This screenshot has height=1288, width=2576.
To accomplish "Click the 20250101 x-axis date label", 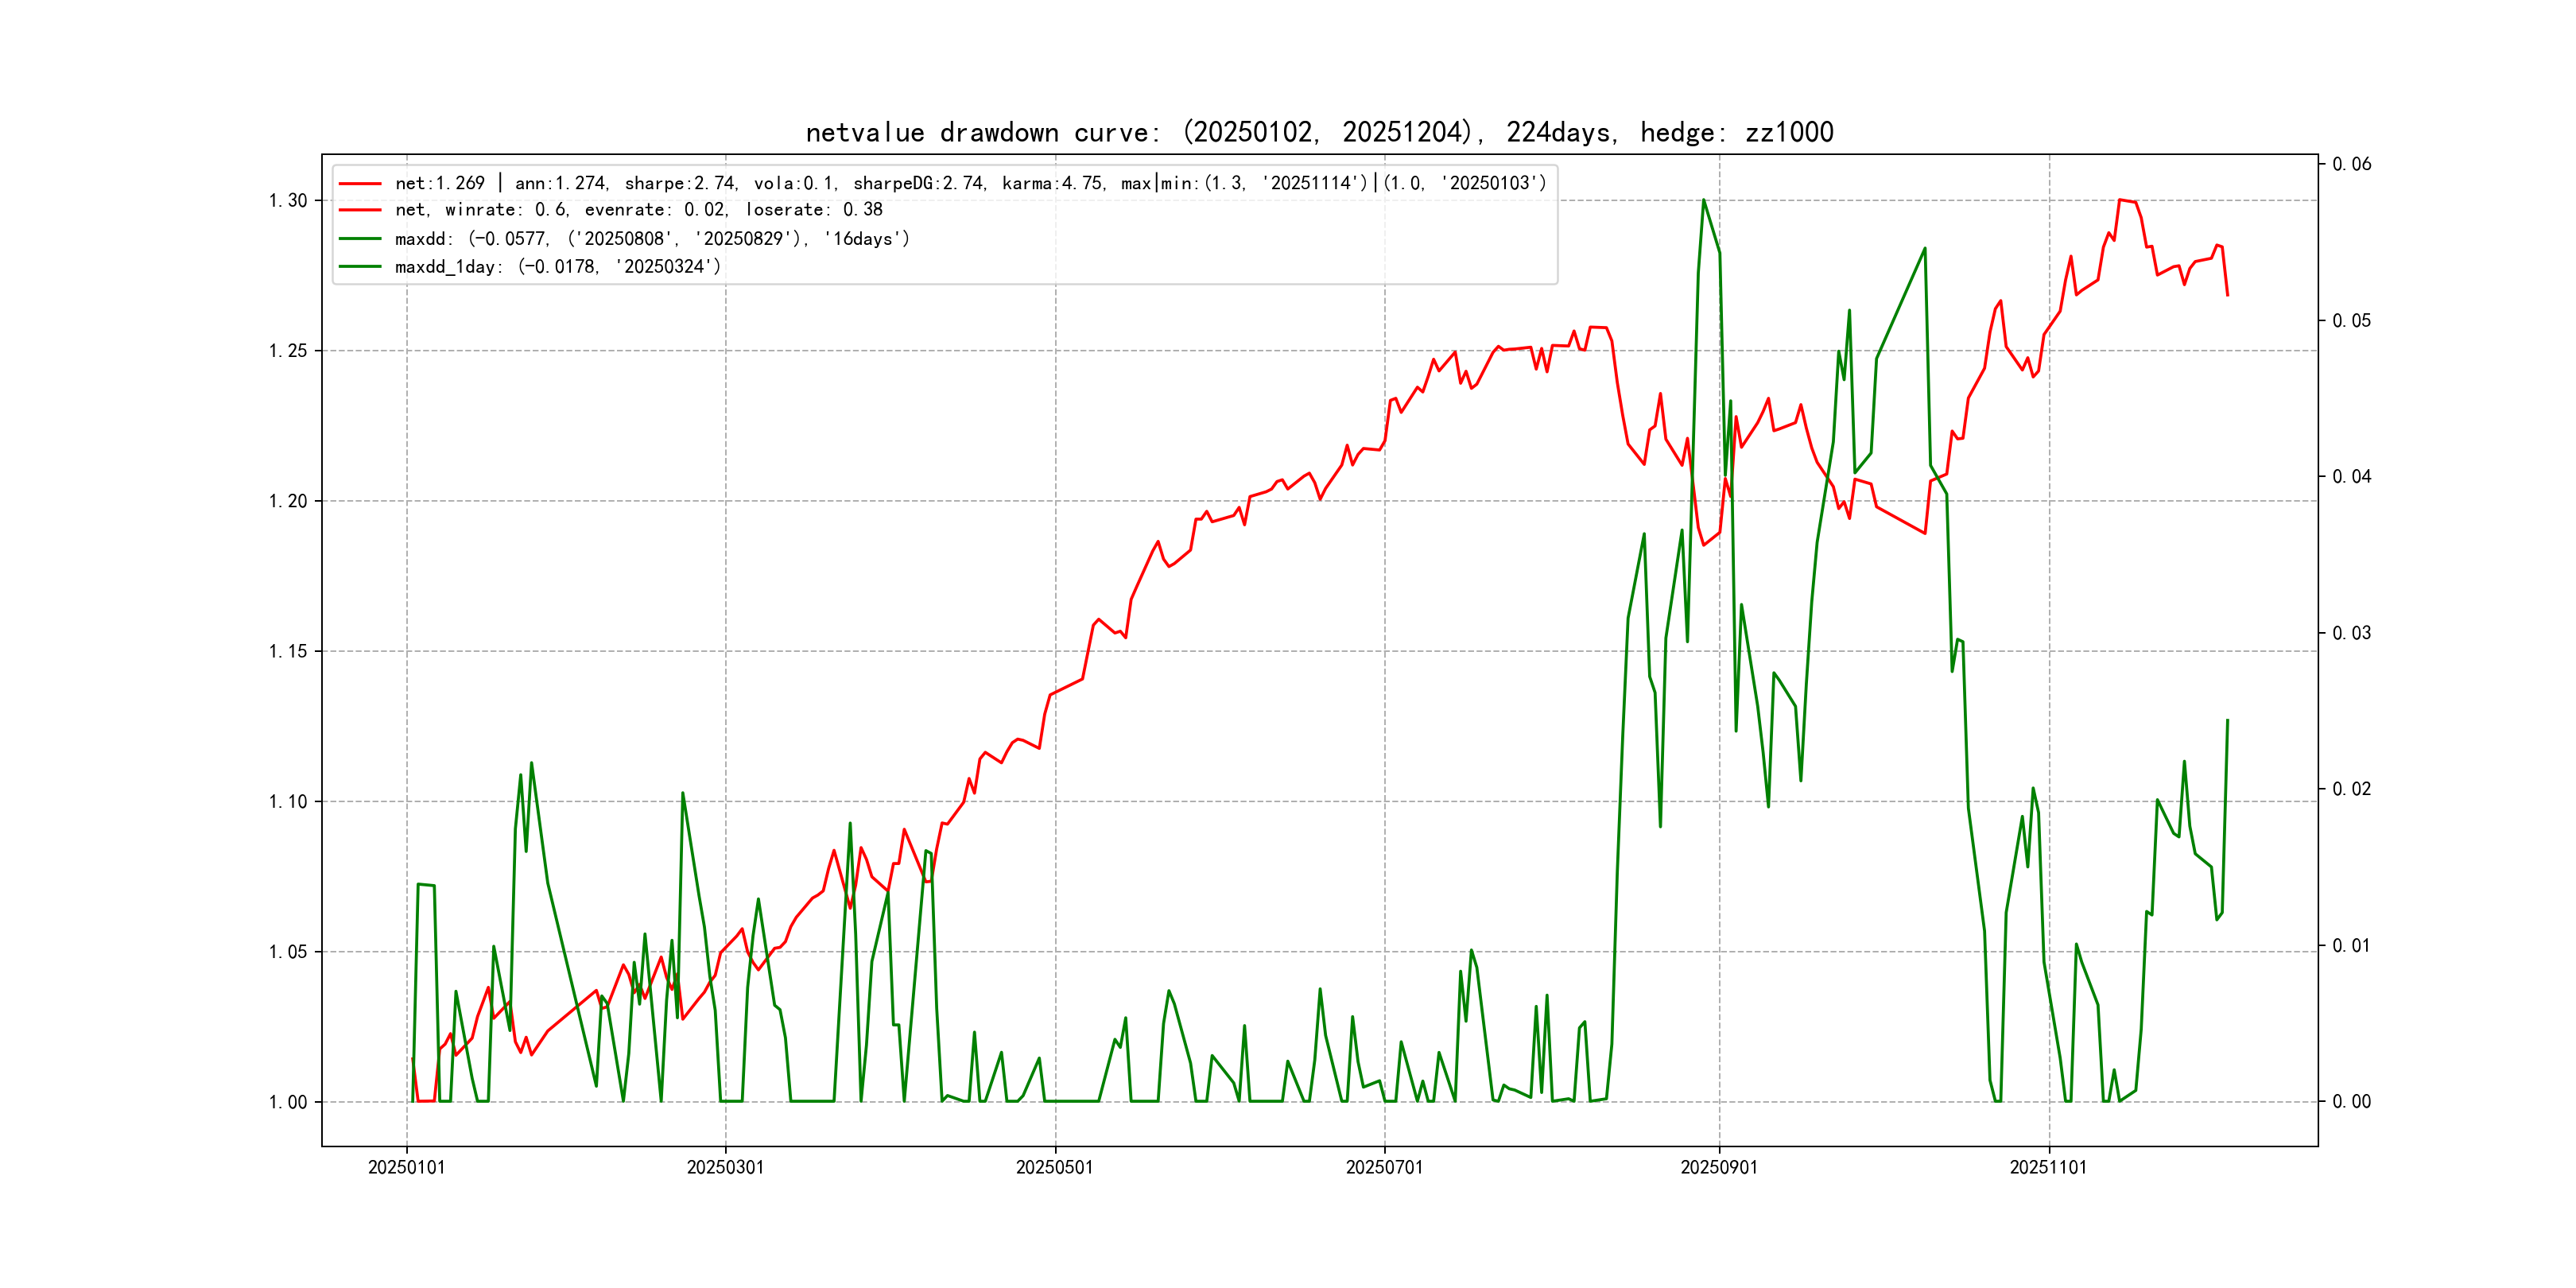I will tap(406, 1167).
